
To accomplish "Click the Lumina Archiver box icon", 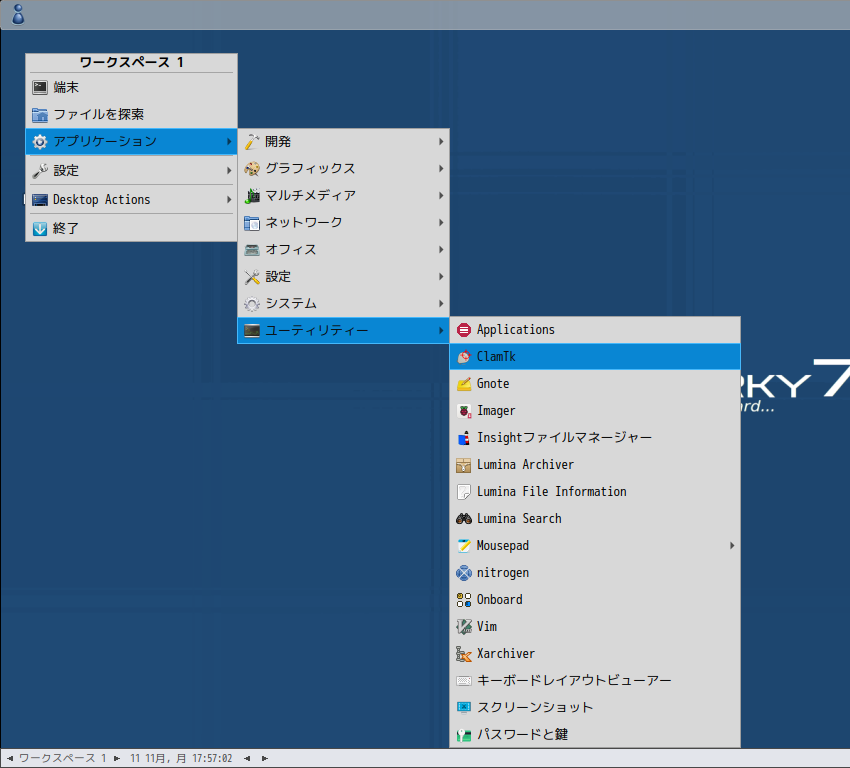I will tap(463, 465).
